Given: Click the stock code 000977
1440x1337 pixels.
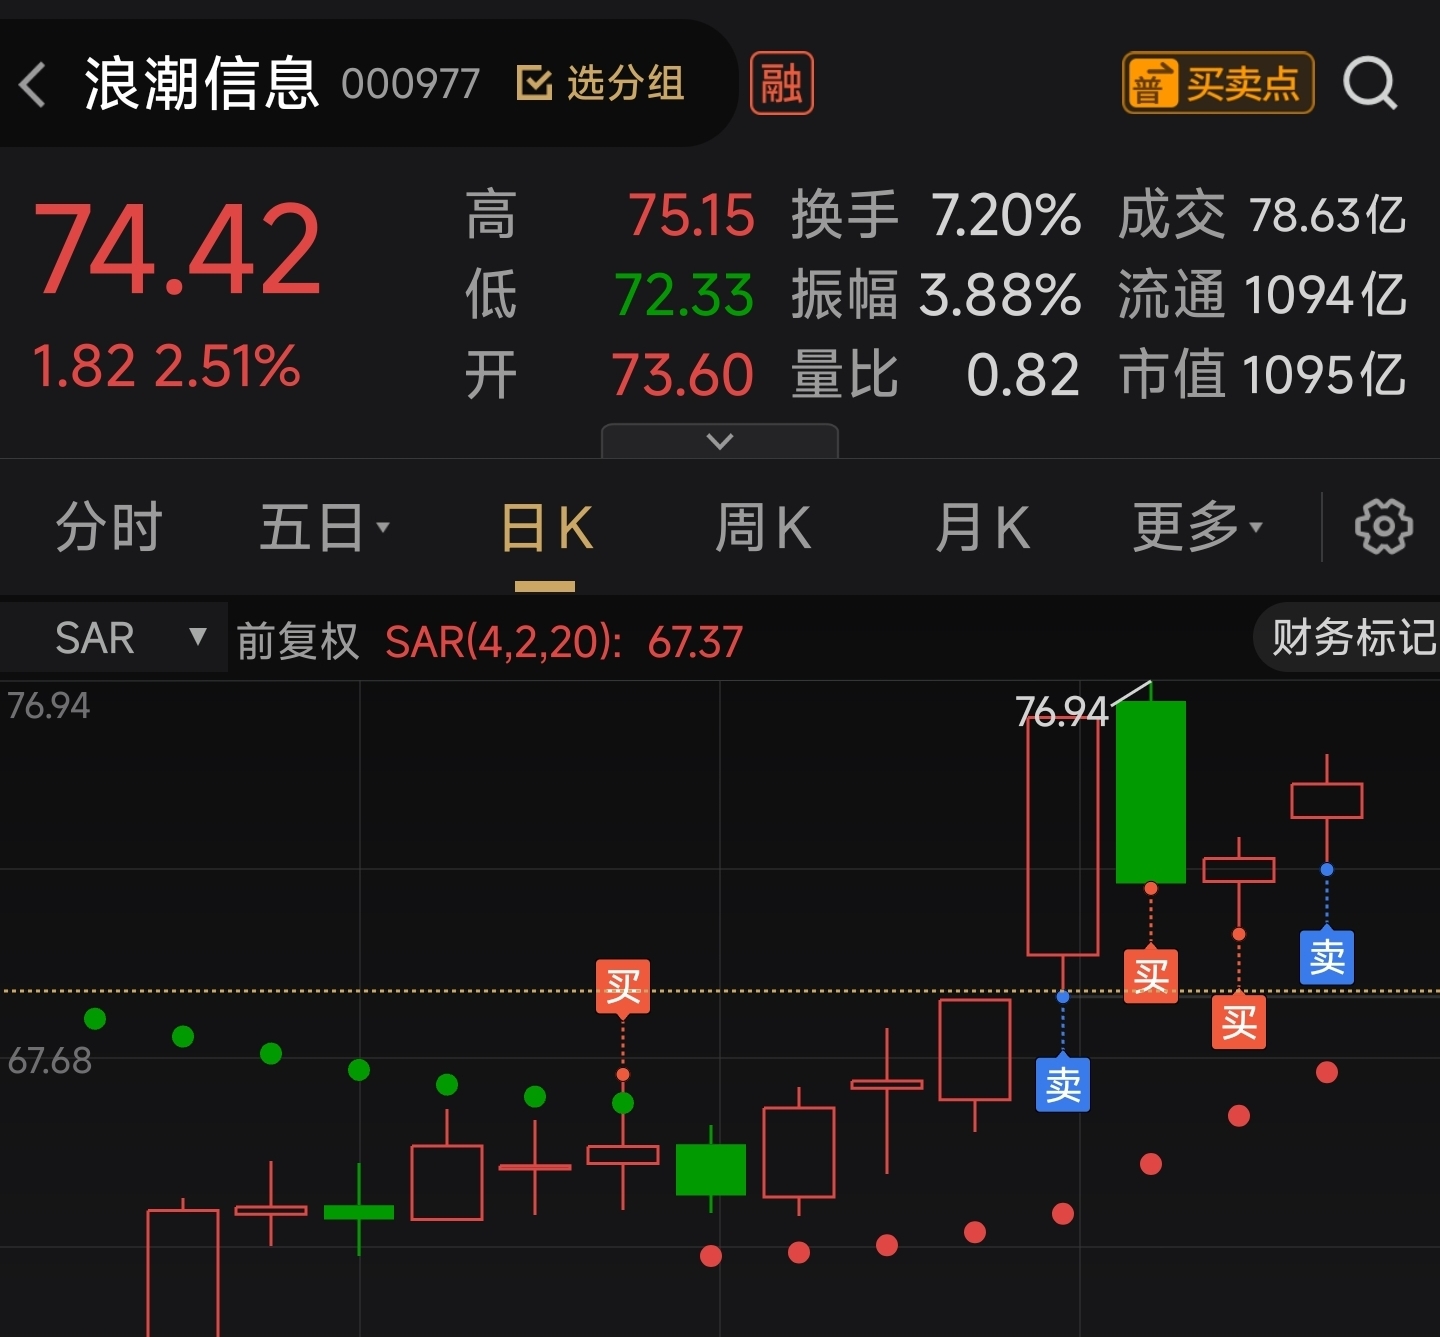Looking at the screenshot, I should click(x=410, y=84).
